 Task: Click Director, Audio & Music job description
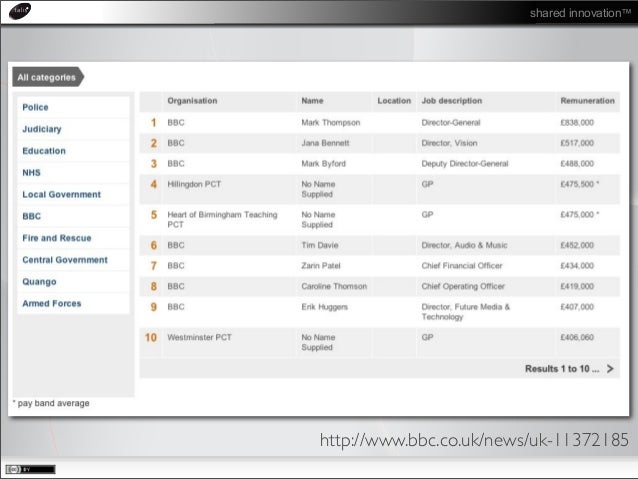click(464, 245)
